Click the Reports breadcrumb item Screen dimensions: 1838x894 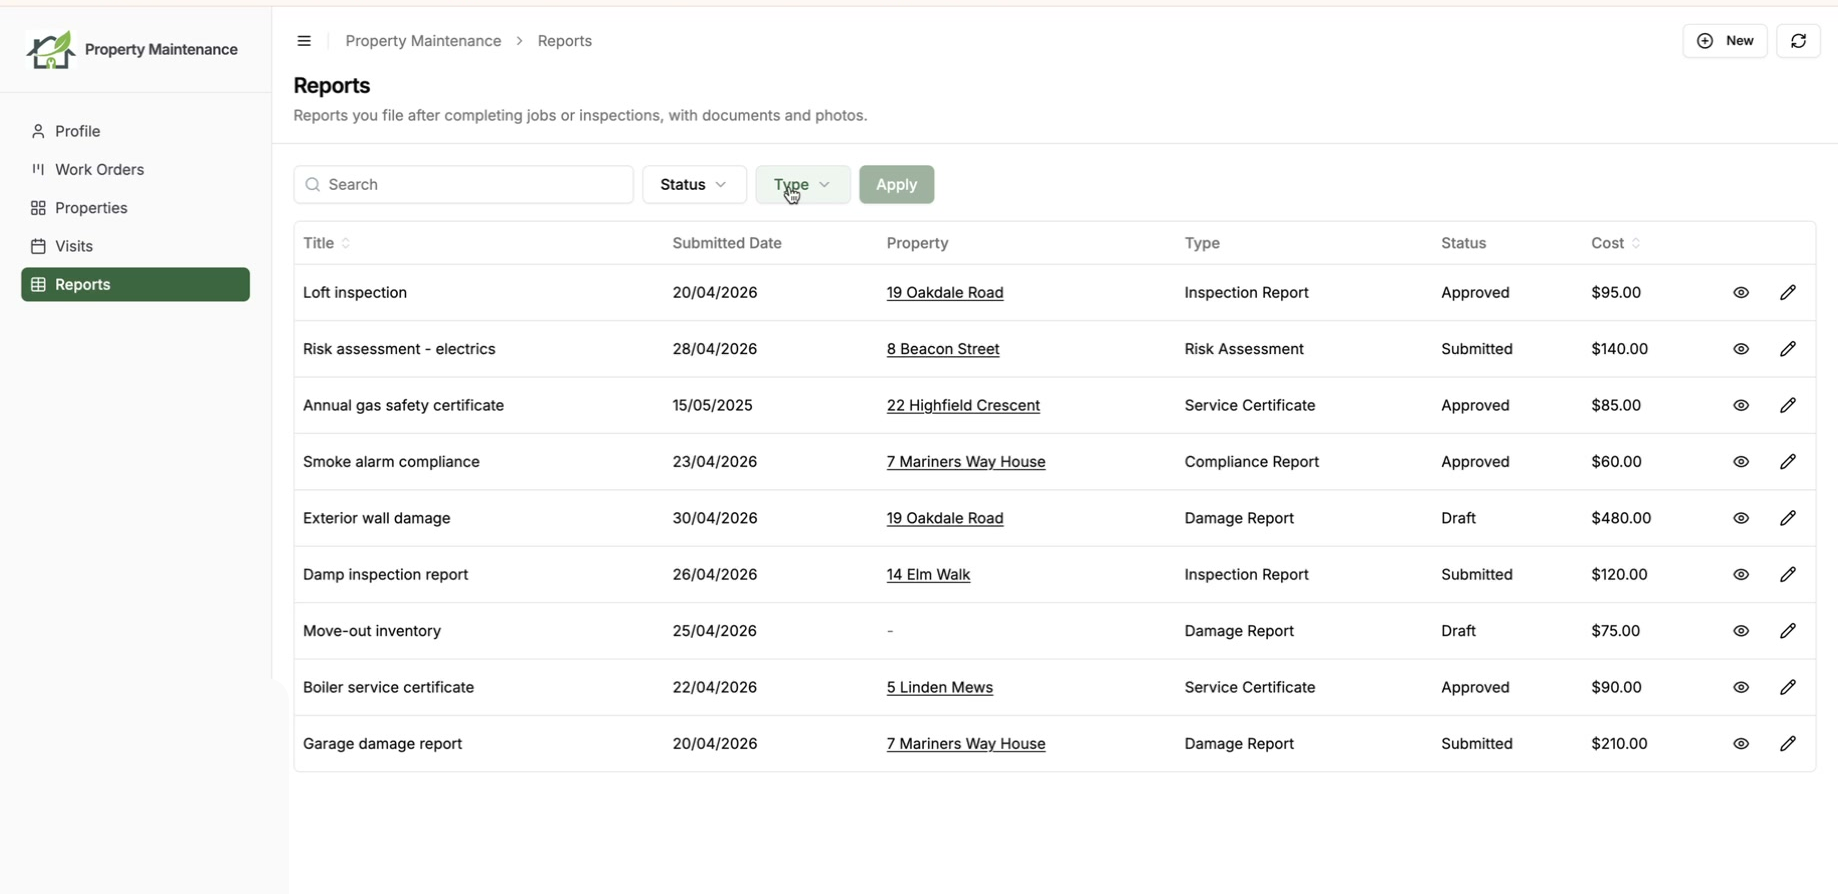[565, 41]
